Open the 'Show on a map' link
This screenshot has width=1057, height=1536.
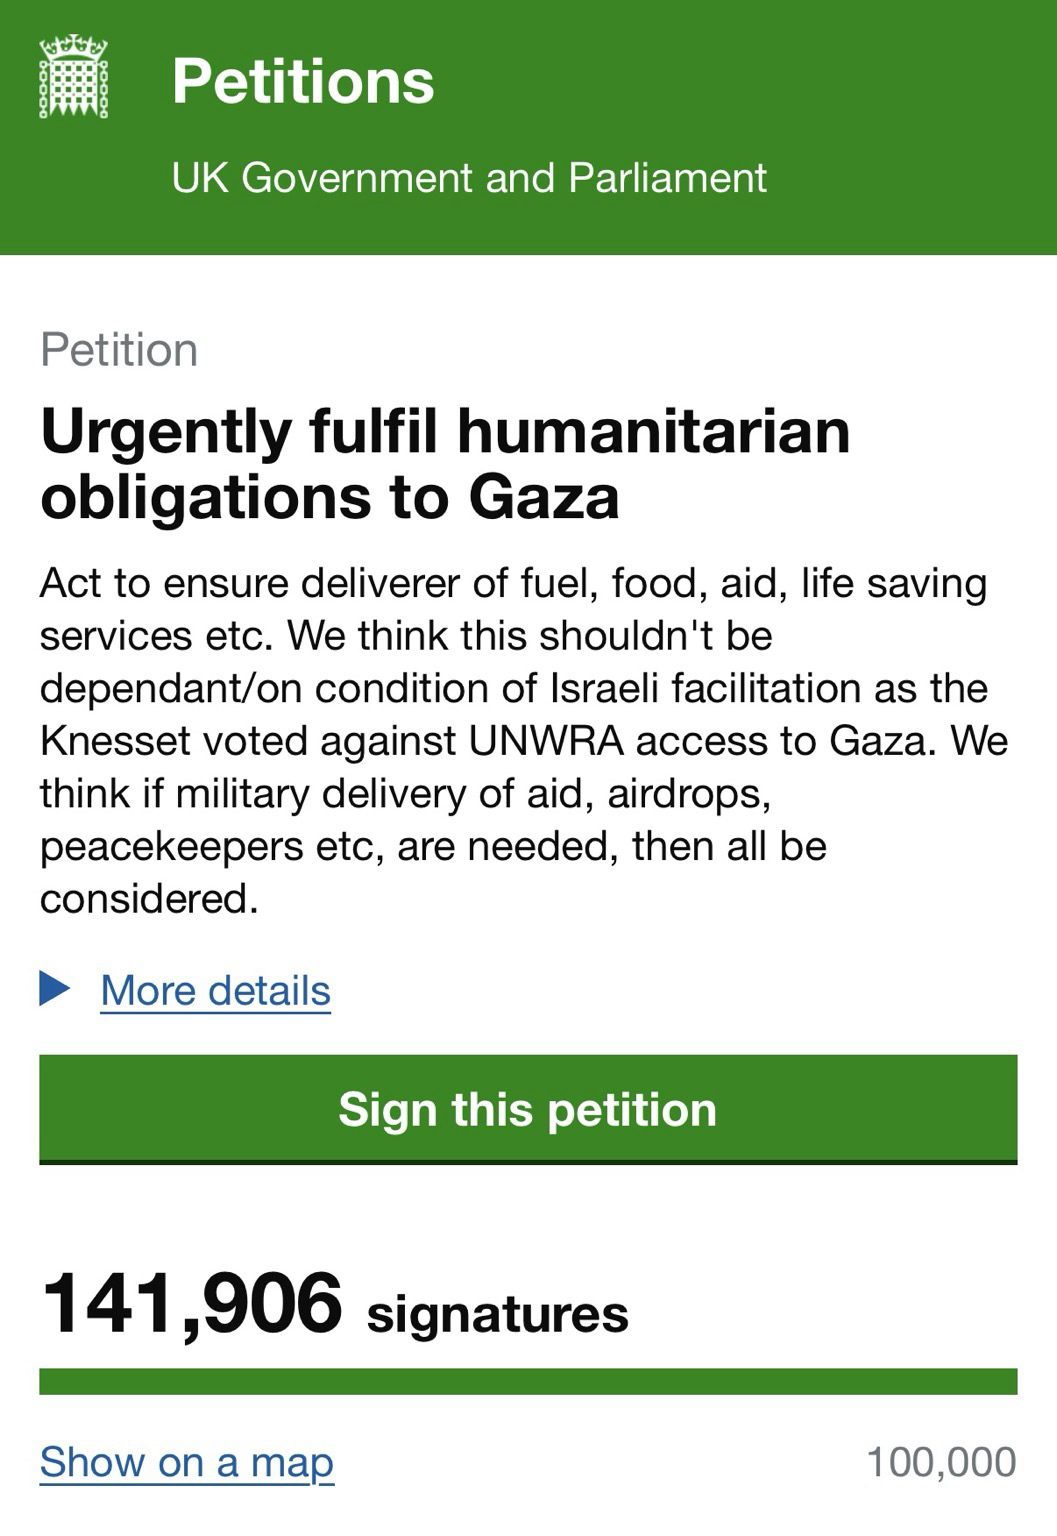click(186, 1463)
